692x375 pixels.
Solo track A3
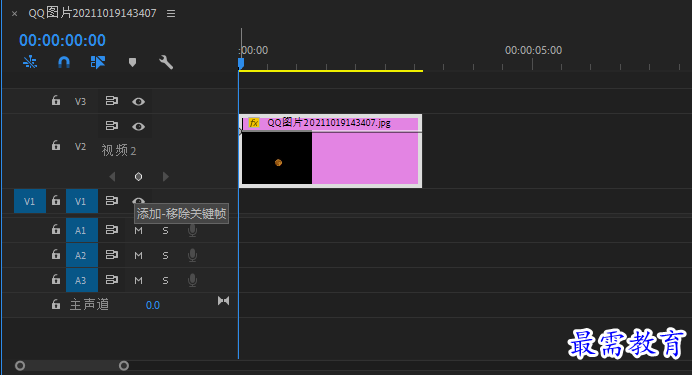click(x=165, y=280)
